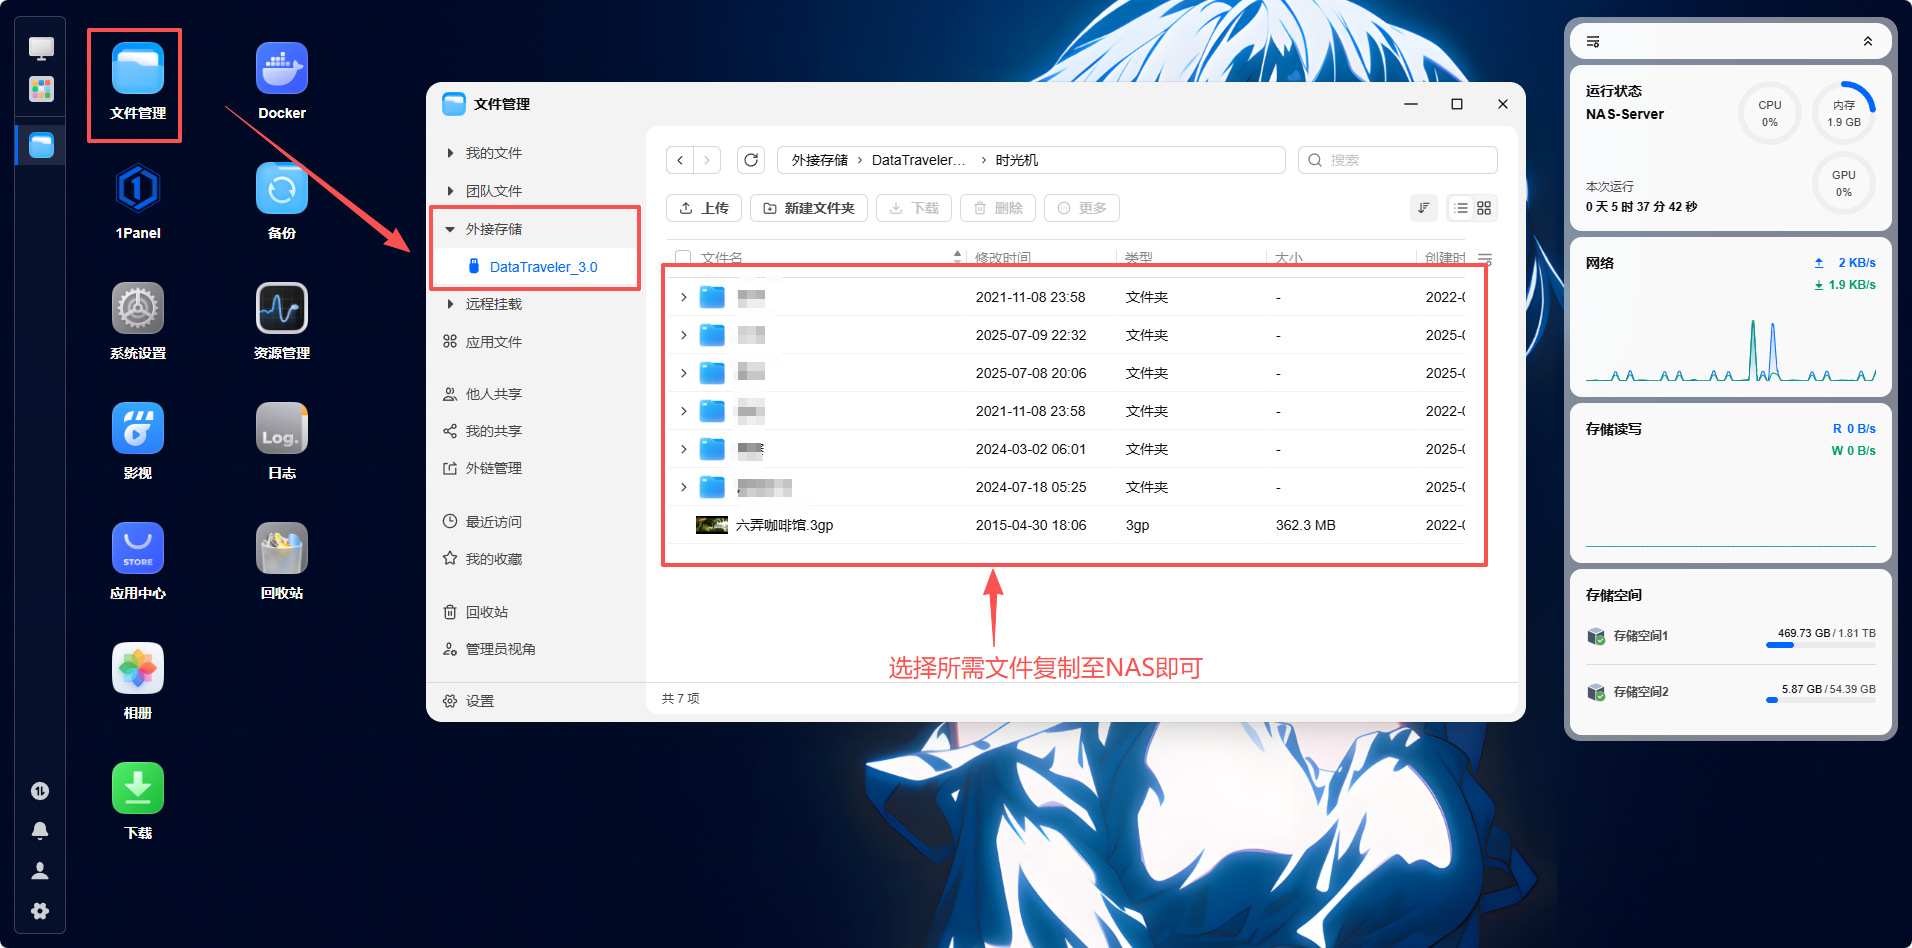This screenshot has width=1912, height=948.
Task: Select the running file manager dock icon
Action: [x=41, y=145]
